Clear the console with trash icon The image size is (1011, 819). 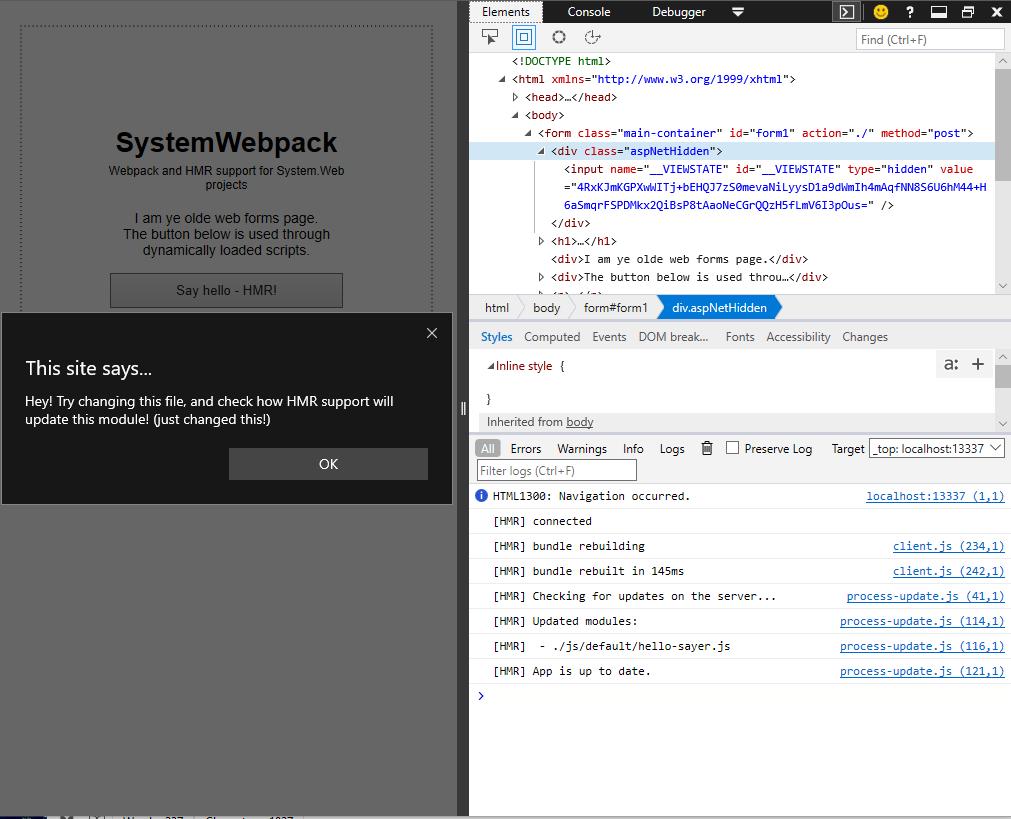(707, 448)
